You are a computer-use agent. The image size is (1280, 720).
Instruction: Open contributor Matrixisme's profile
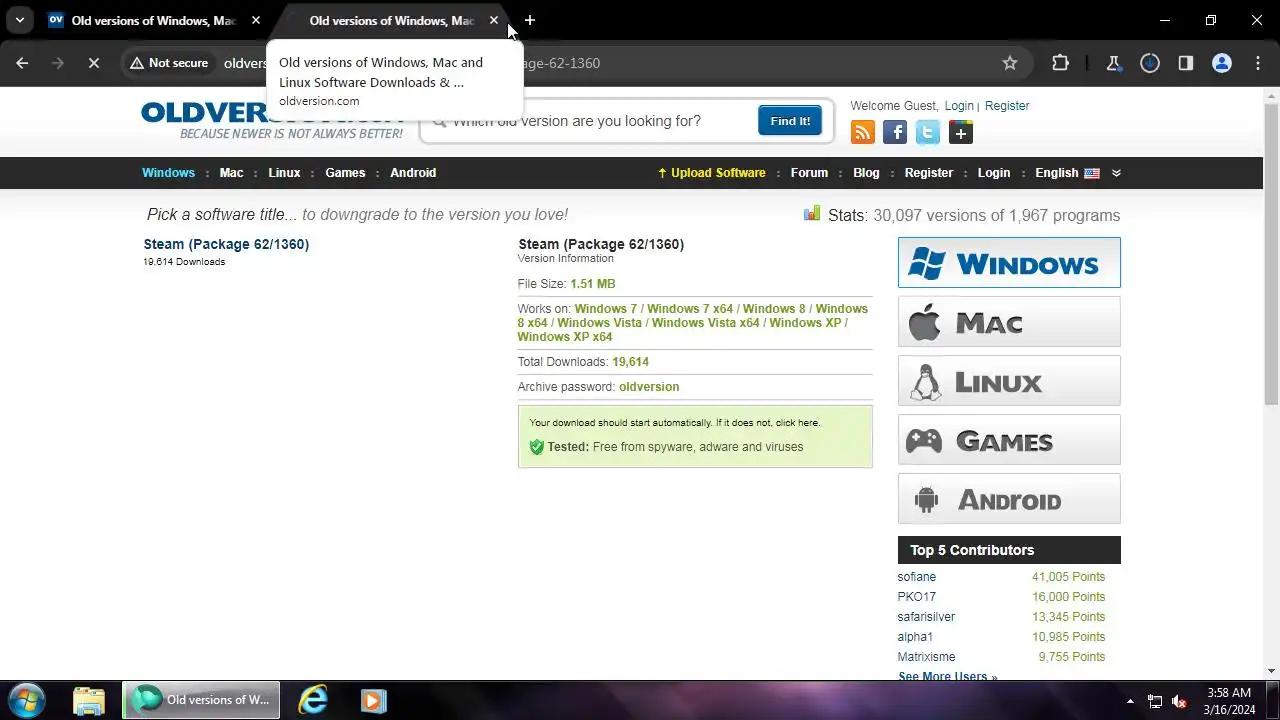(x=926, y=657)
